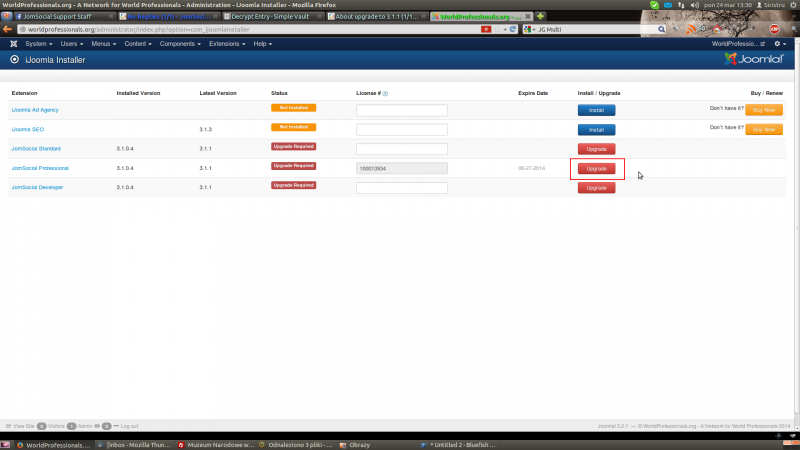The image size is (800, 450).
Task: Click the green checkmark tray icon
Action: tap(655, 5)
